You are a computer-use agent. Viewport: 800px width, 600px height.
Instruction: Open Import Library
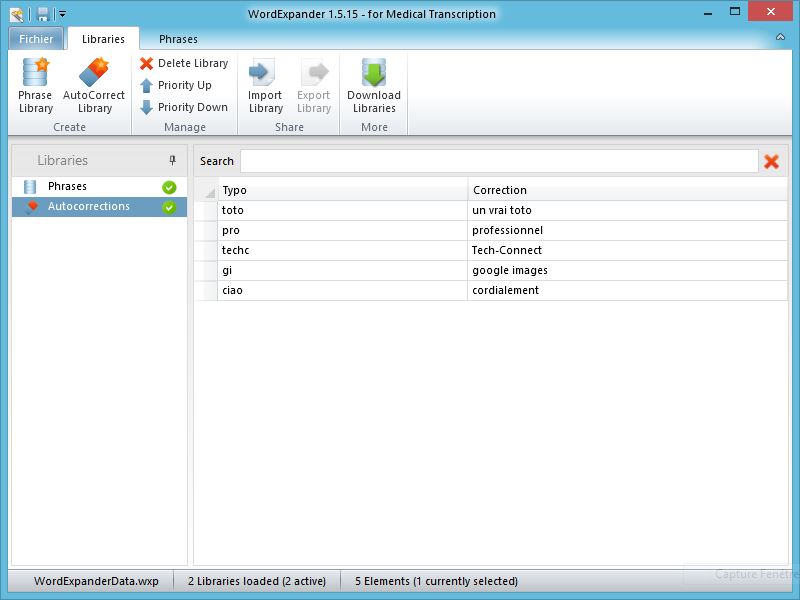click(x=265, y=86)
